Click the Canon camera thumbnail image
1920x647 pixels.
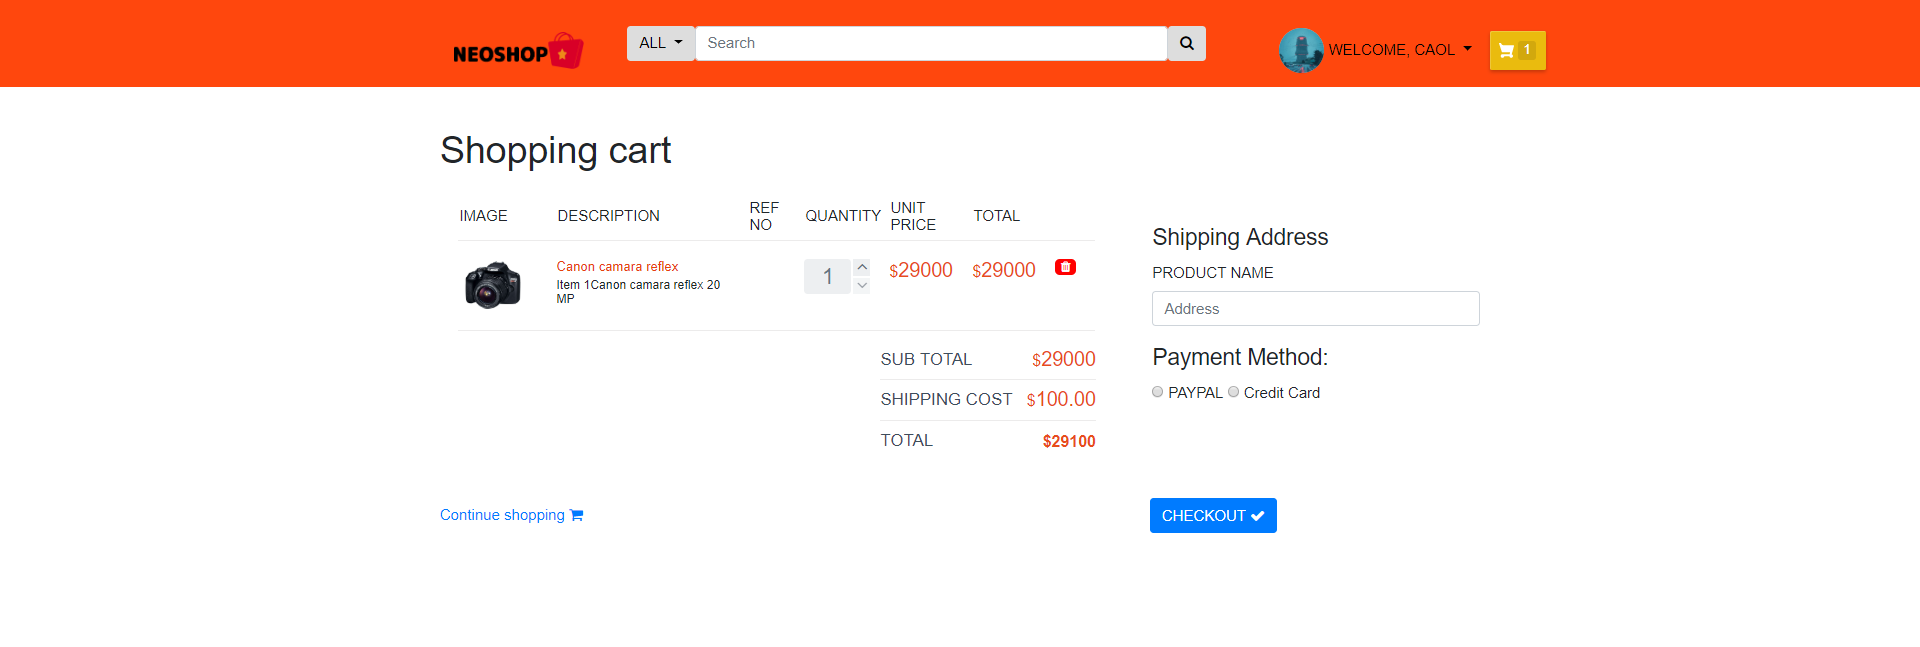(x=493, y=285)
